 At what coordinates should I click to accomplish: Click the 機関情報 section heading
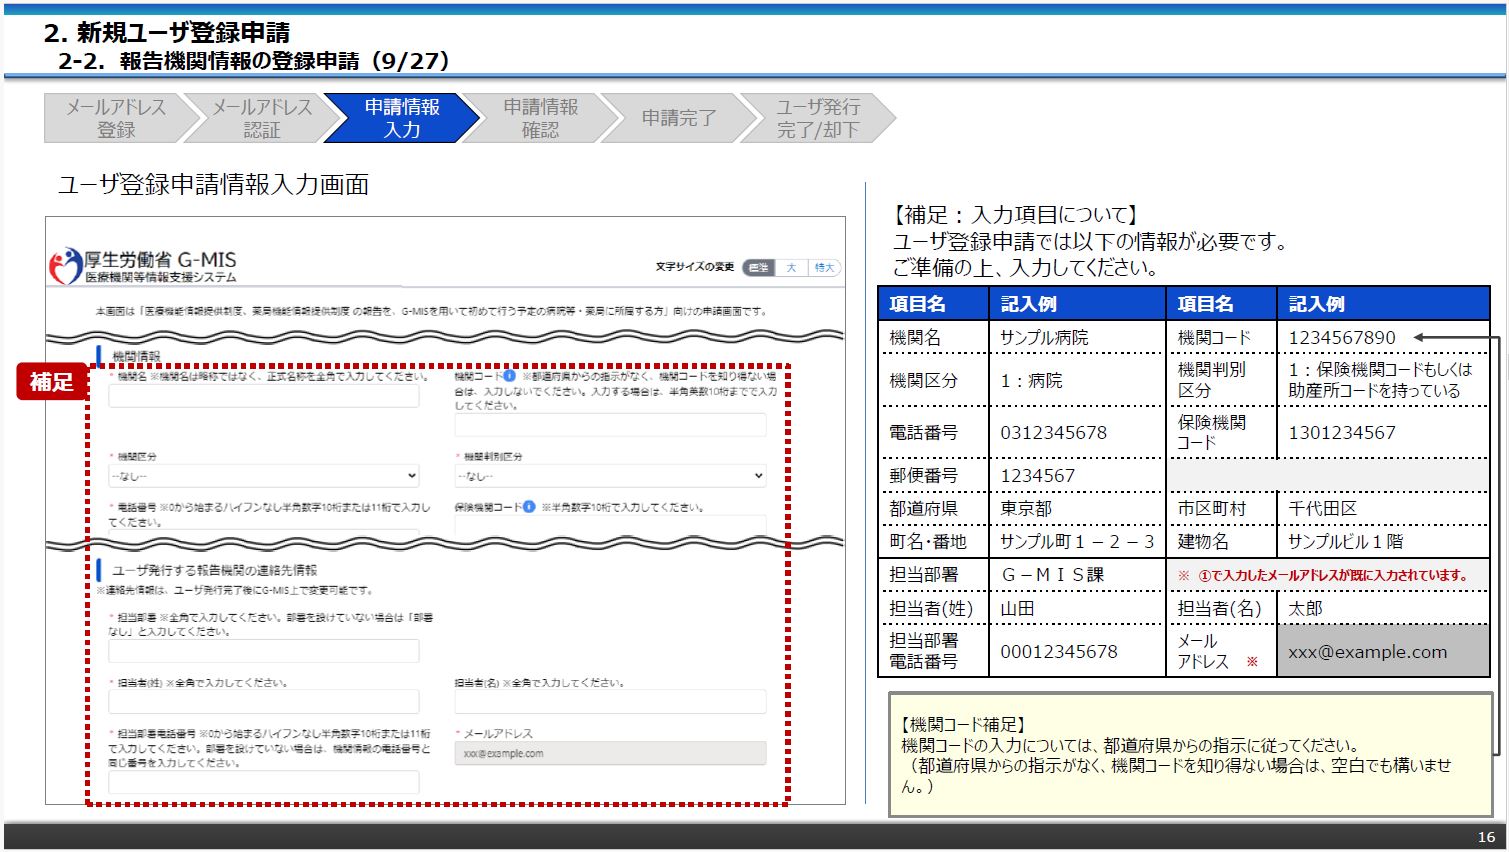tap(136, 356)
